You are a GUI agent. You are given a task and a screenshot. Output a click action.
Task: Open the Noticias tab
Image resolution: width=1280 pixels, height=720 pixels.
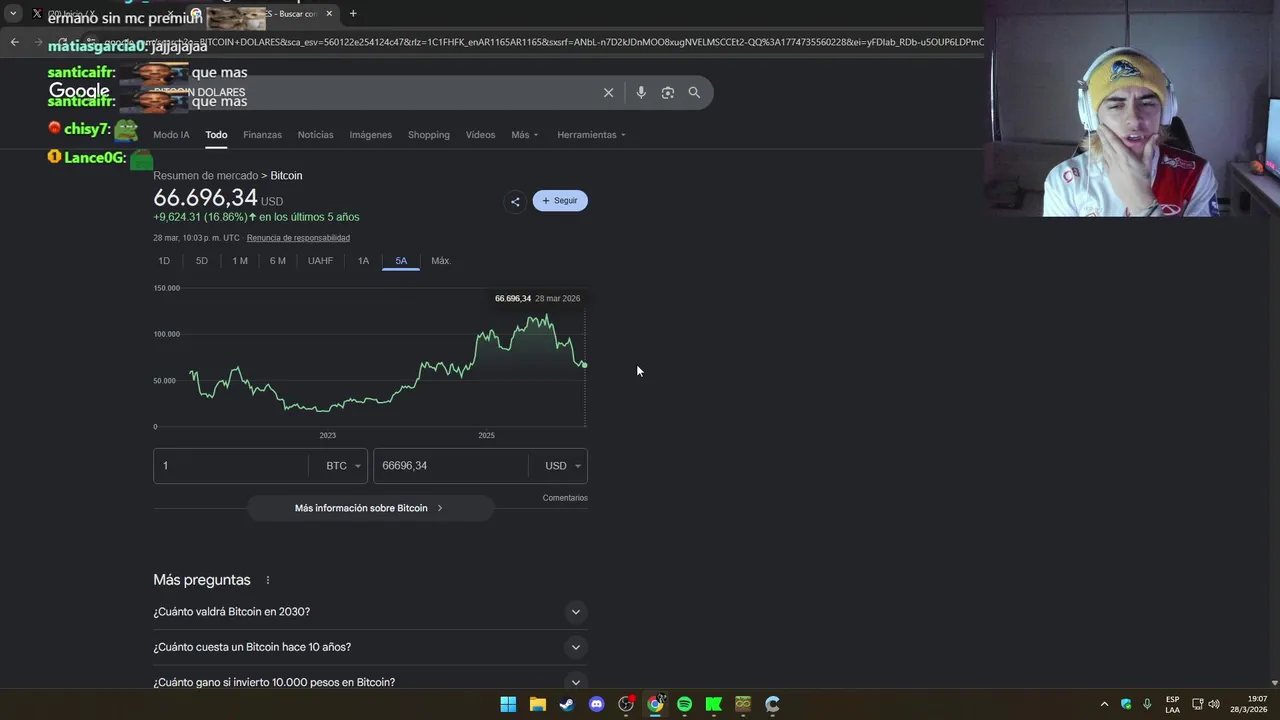315,135
